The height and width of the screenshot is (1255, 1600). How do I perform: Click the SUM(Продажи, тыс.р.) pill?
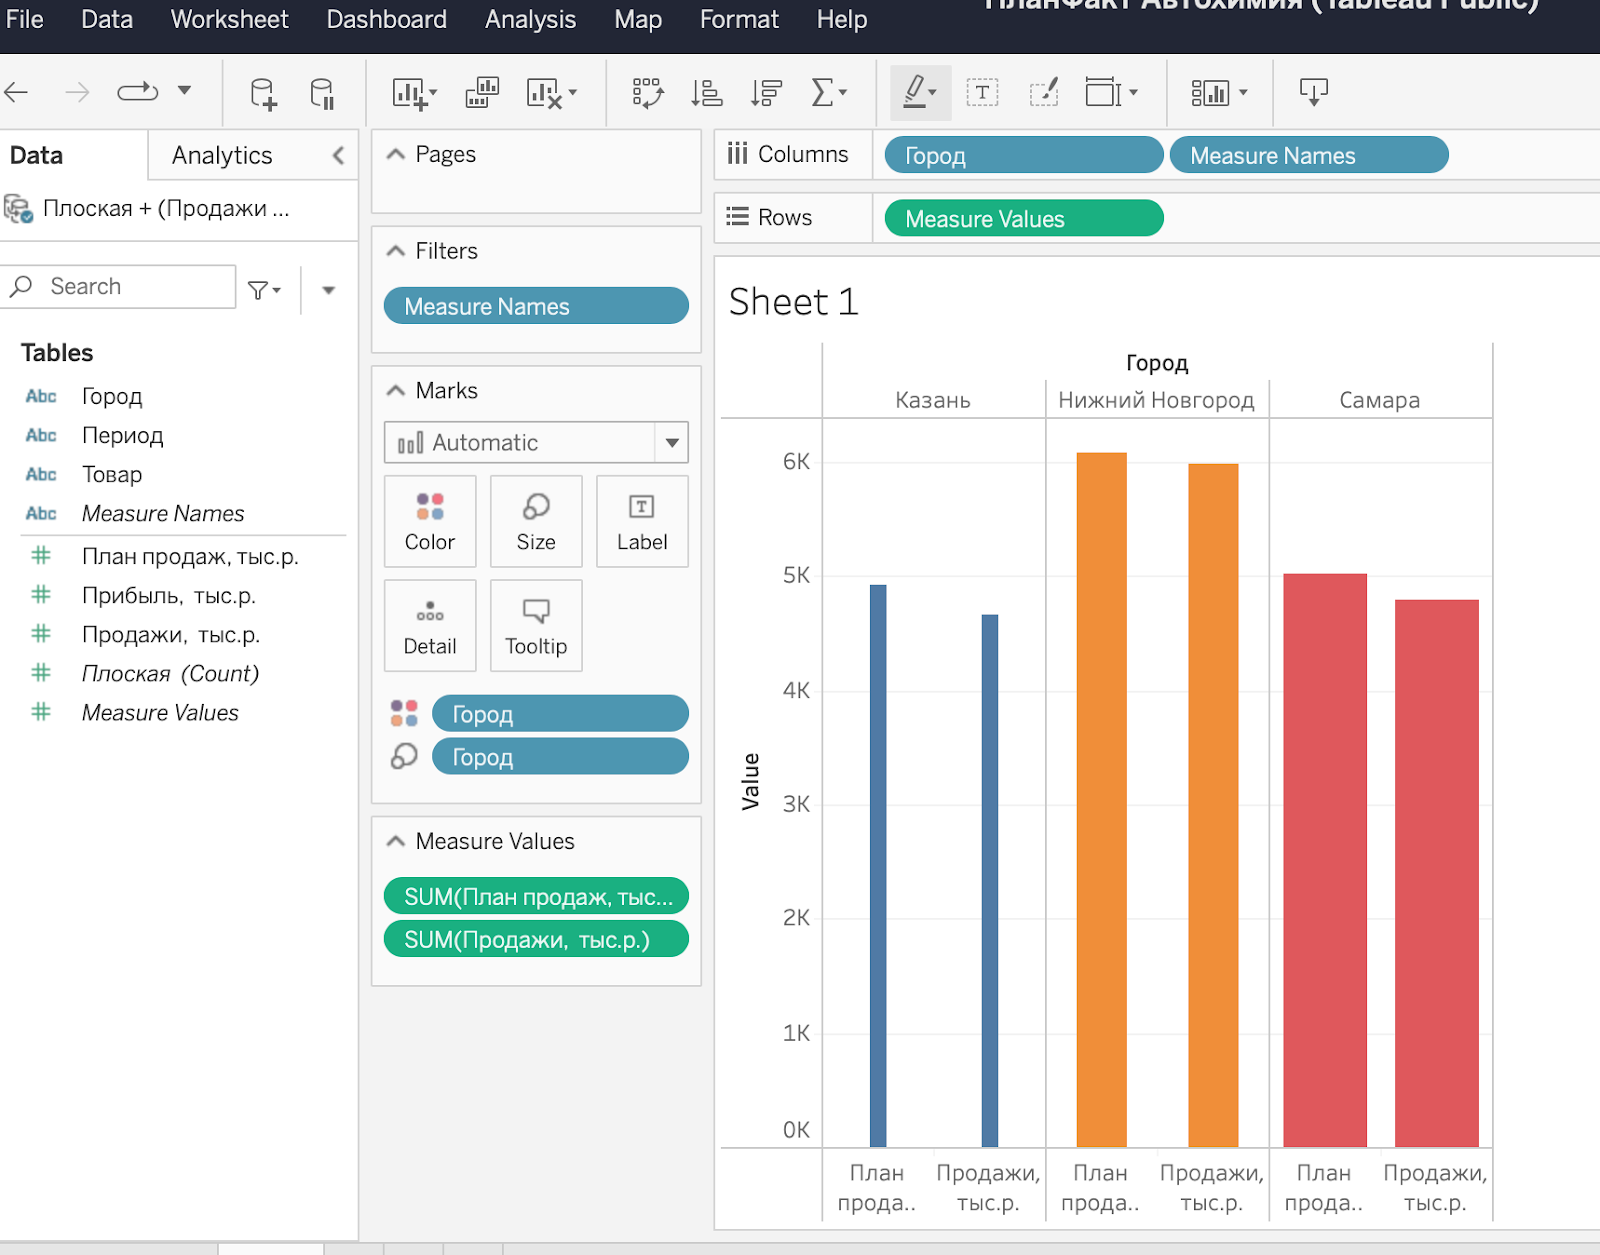tap(536, 939)
